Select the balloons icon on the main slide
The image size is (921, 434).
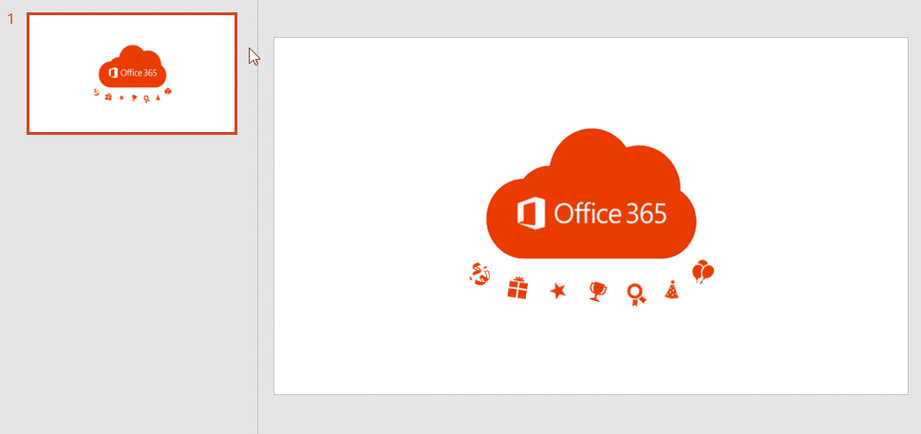click(x=702, y=272)
